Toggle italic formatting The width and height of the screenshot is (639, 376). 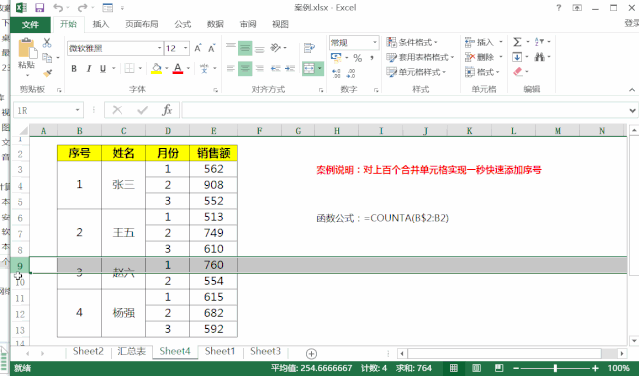click(88, 68)
